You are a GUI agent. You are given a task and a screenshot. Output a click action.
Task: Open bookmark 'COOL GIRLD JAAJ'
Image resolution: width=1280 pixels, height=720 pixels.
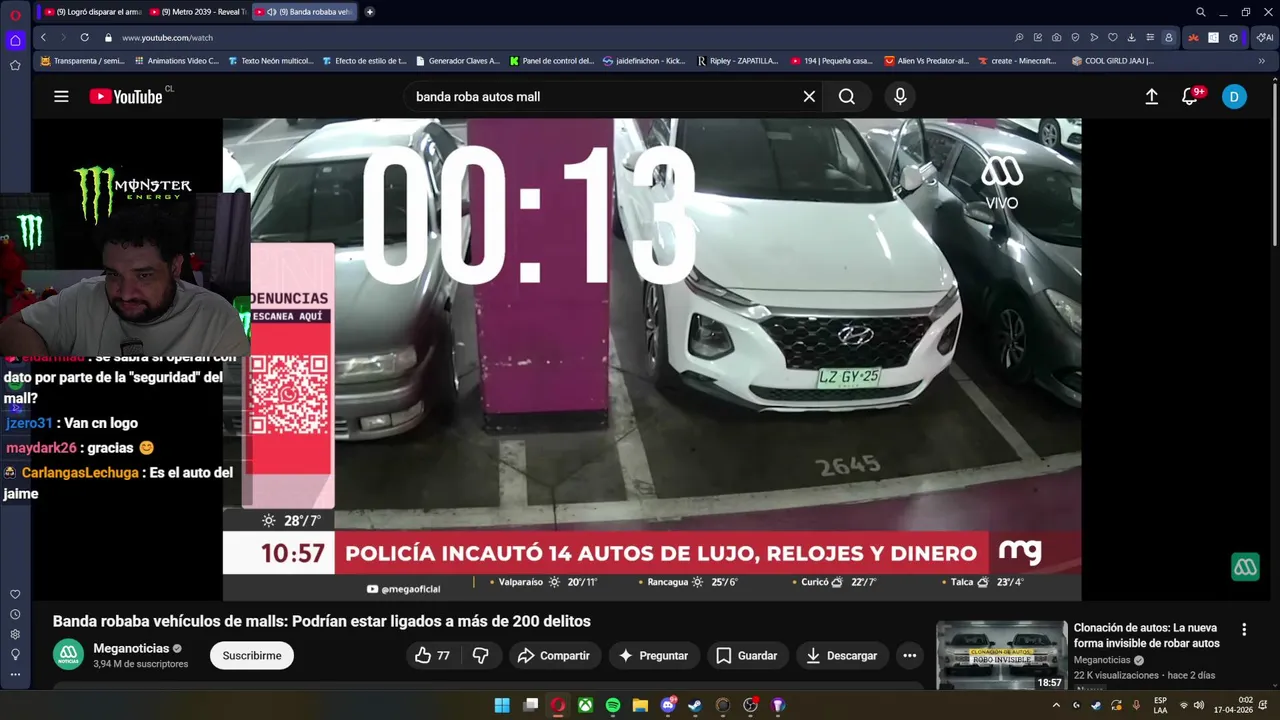(1112, 60)
